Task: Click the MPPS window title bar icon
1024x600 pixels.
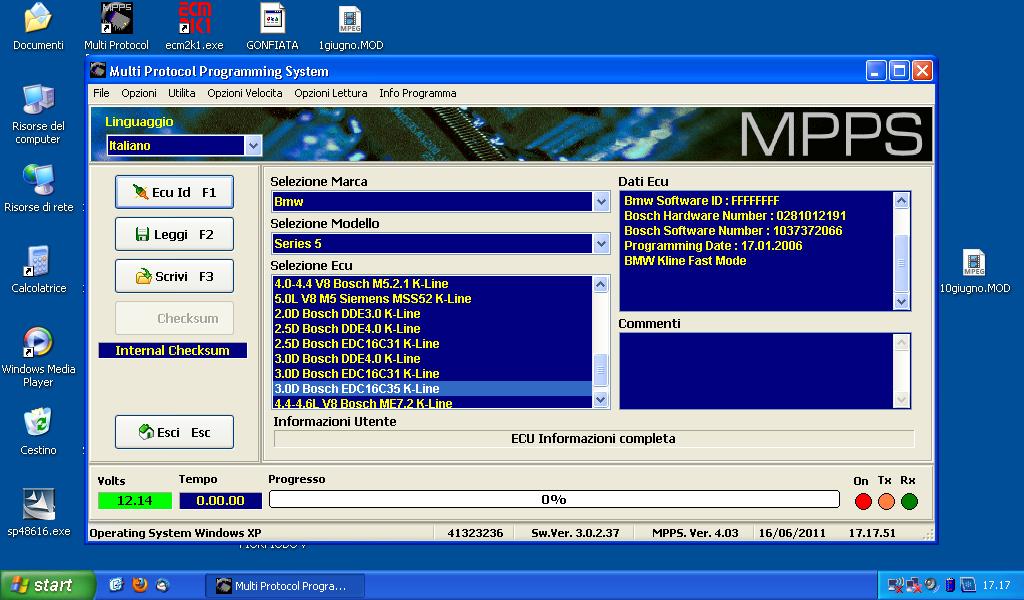Action: pyautogui.click(x=98, y=70)
